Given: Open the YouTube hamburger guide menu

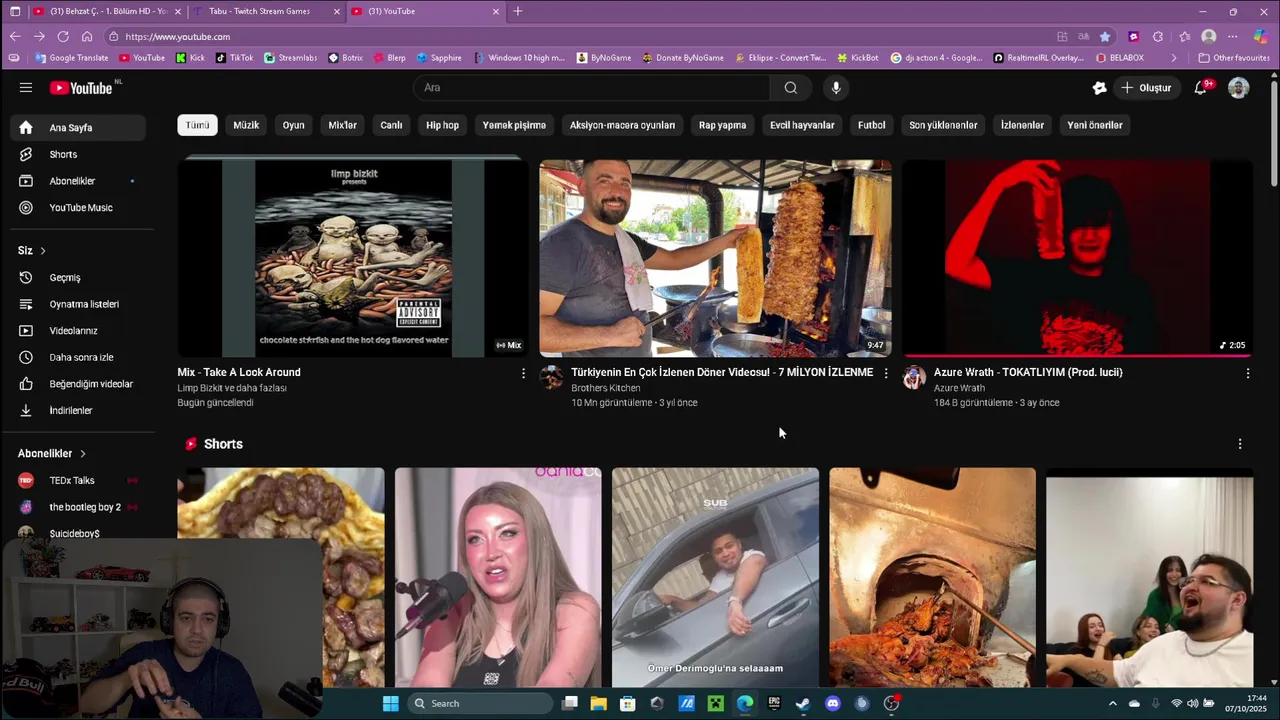Looking at the screenshot, I should [x=26, y=88].
